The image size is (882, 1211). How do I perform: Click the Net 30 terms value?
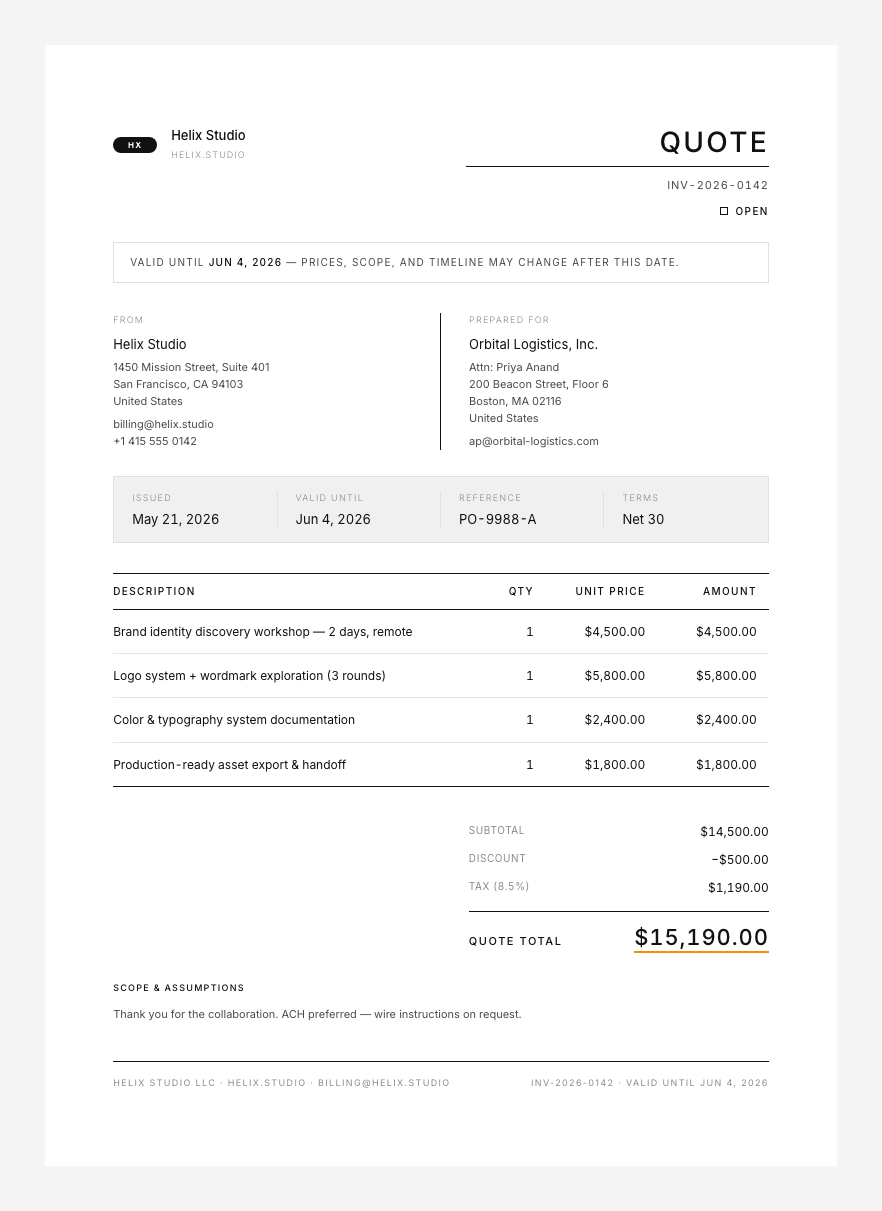click(x=643, y=519)
